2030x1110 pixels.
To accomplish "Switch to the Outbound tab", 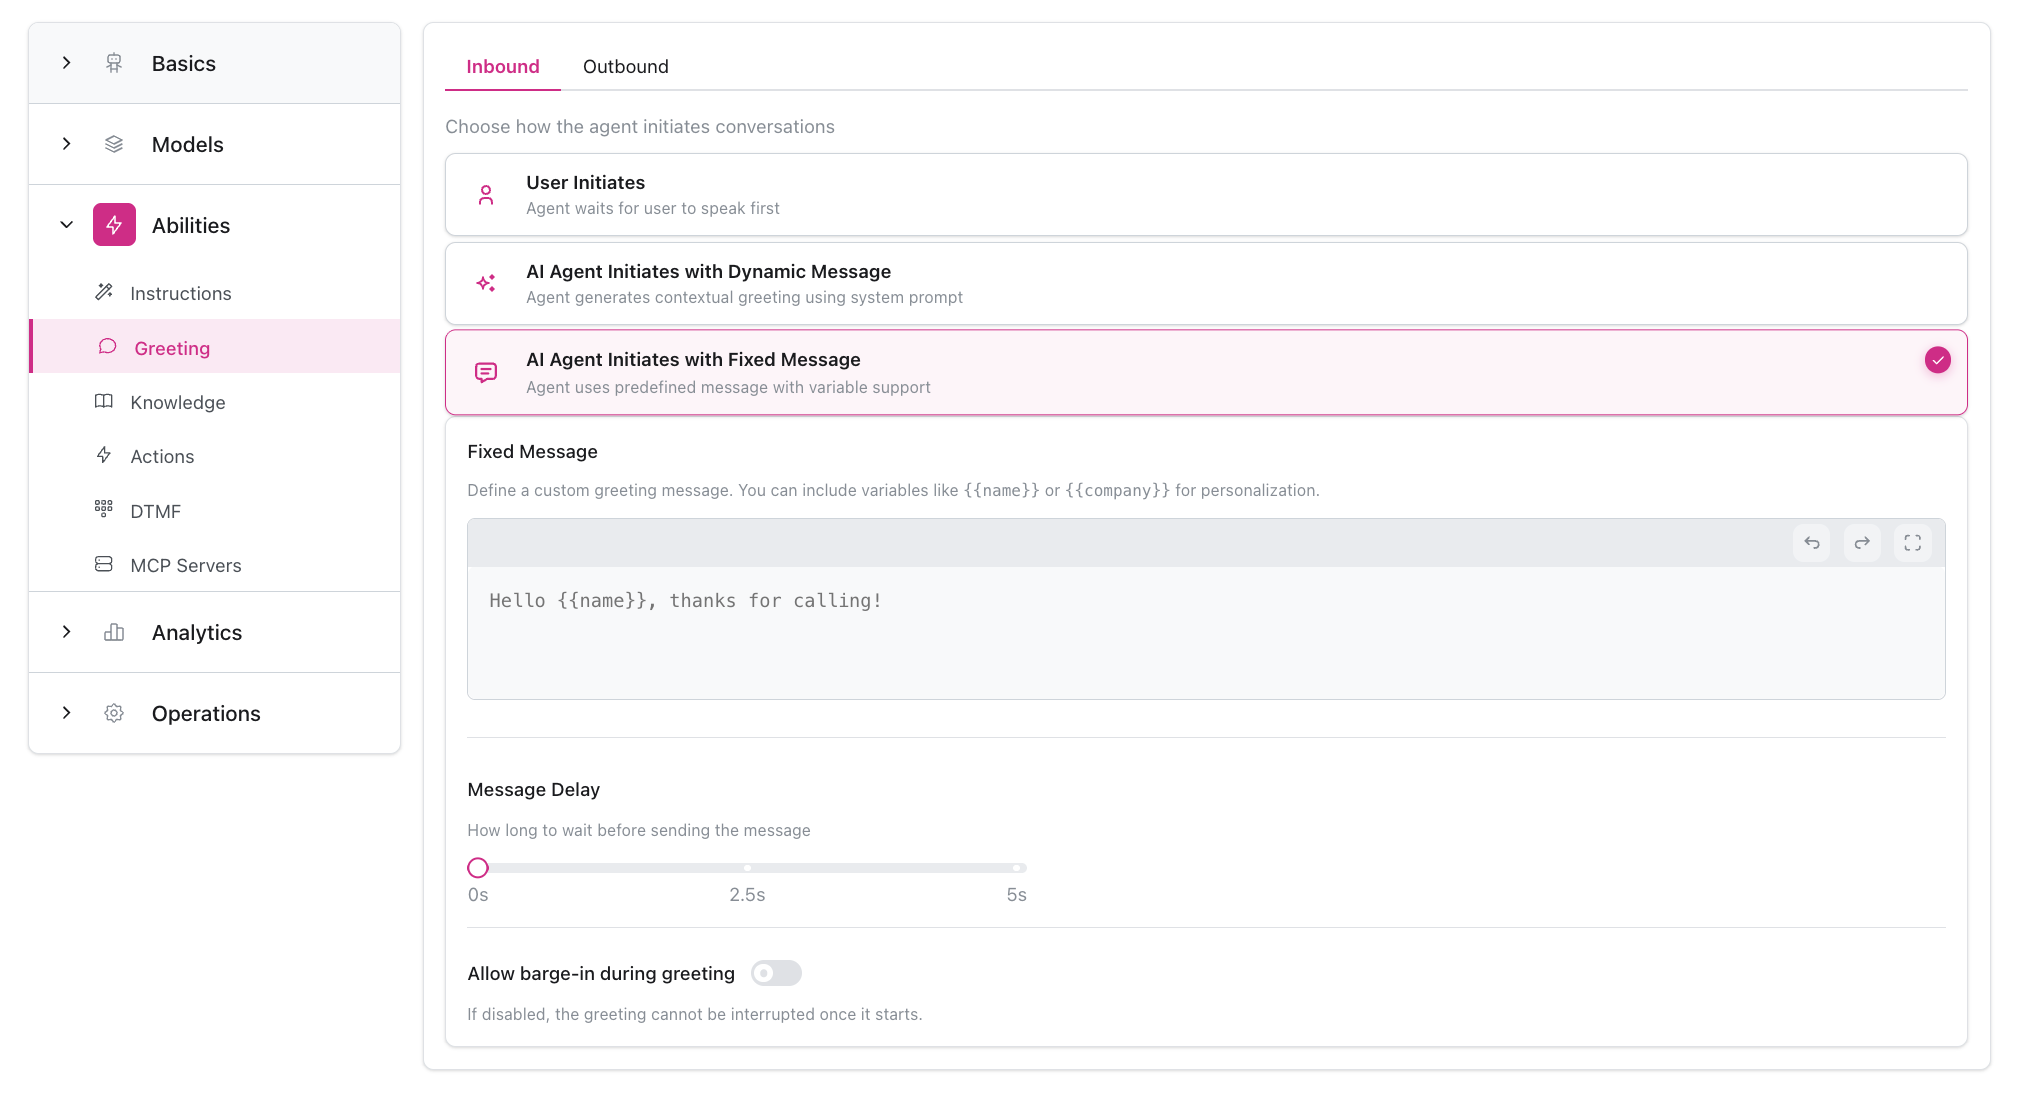I will [626, 66].
